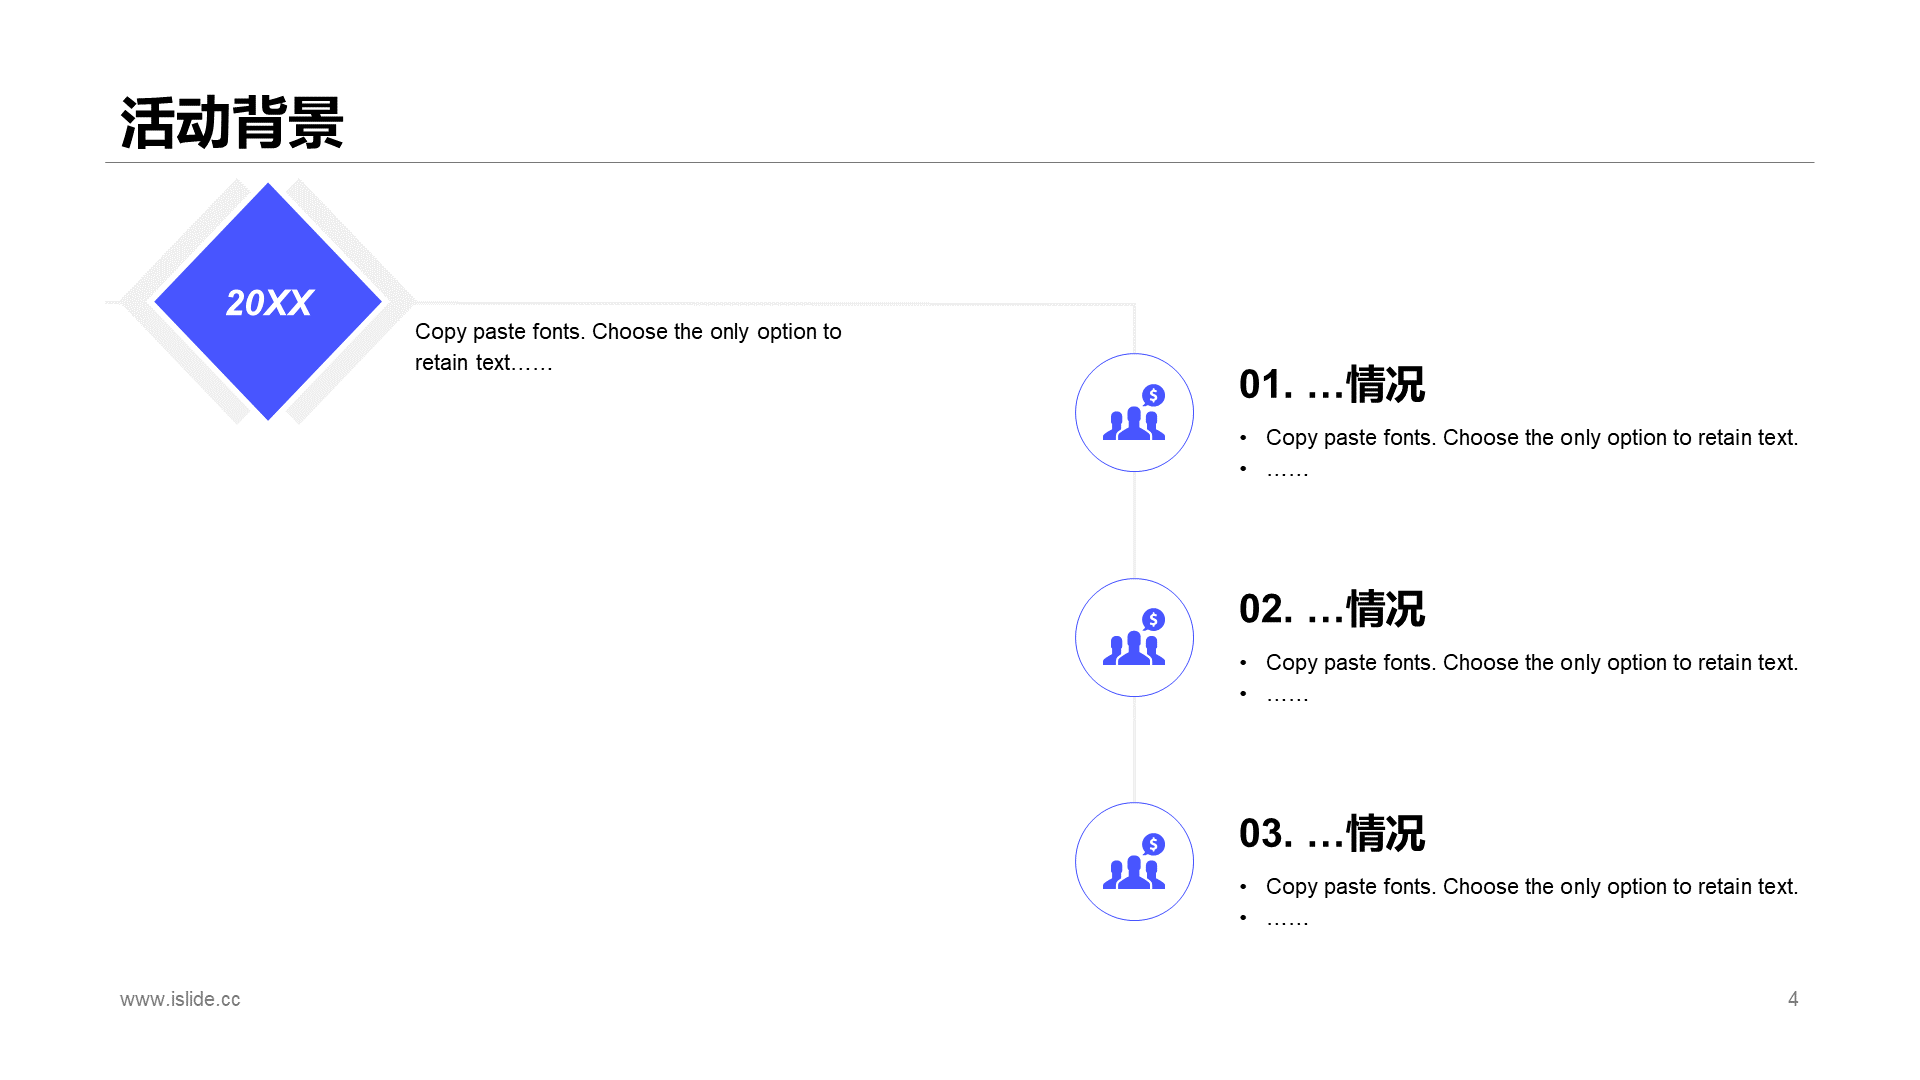Click the 03. …情况 heading
This screenshot has height=1080, width=1920.
point(1331,834)
